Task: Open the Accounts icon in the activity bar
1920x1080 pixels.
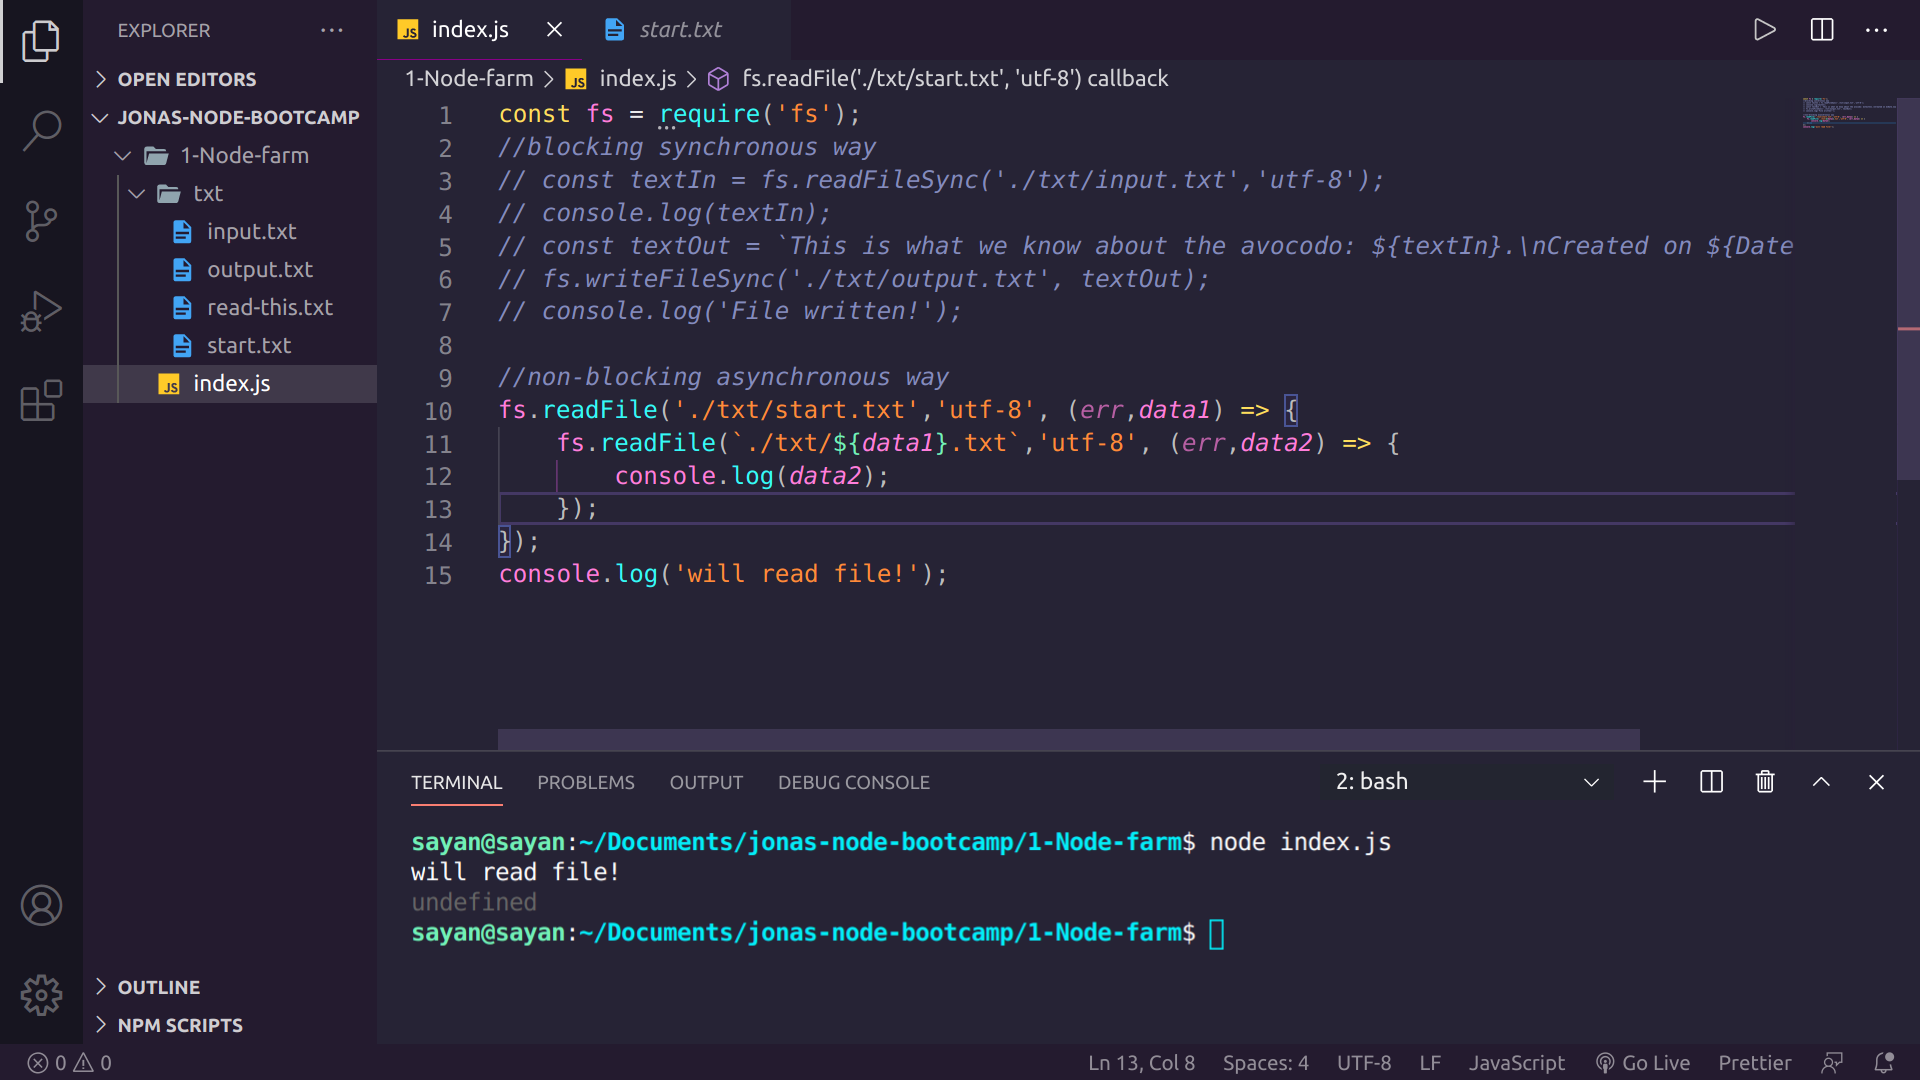Action: tap(41, 905)
